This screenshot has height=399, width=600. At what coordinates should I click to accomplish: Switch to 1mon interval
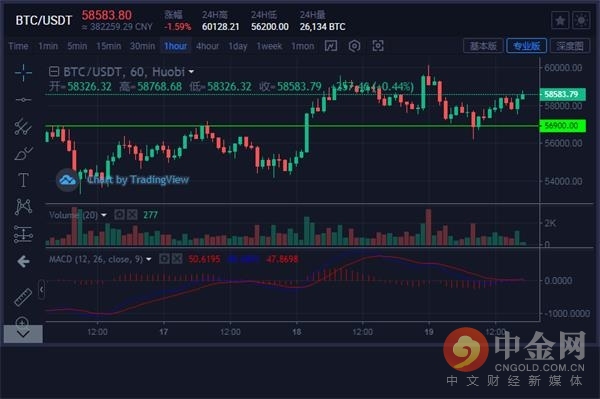[x=302, y=46]
